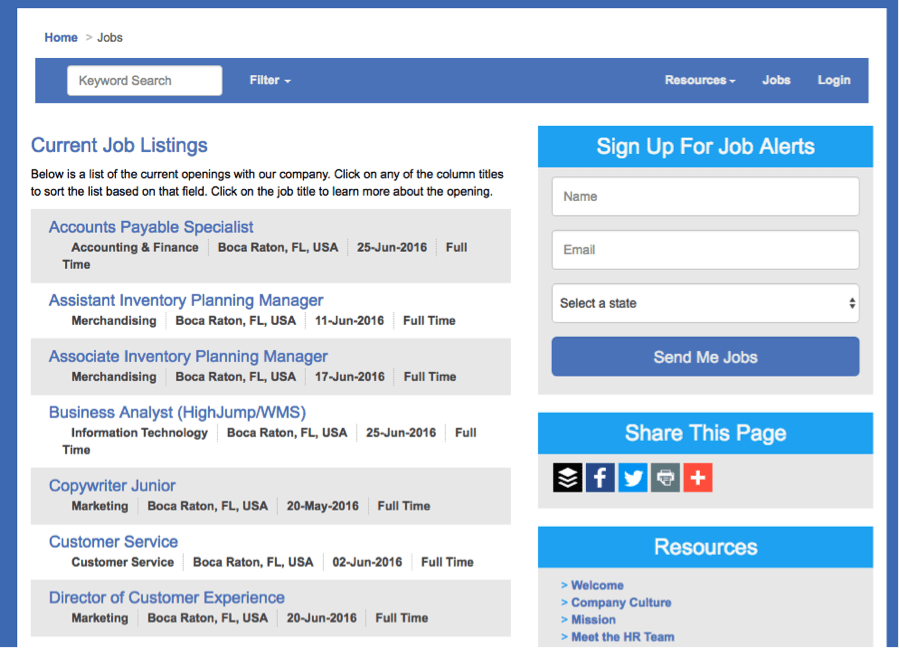
Task: Open the Filter dropdown
Action: (270, 80)
